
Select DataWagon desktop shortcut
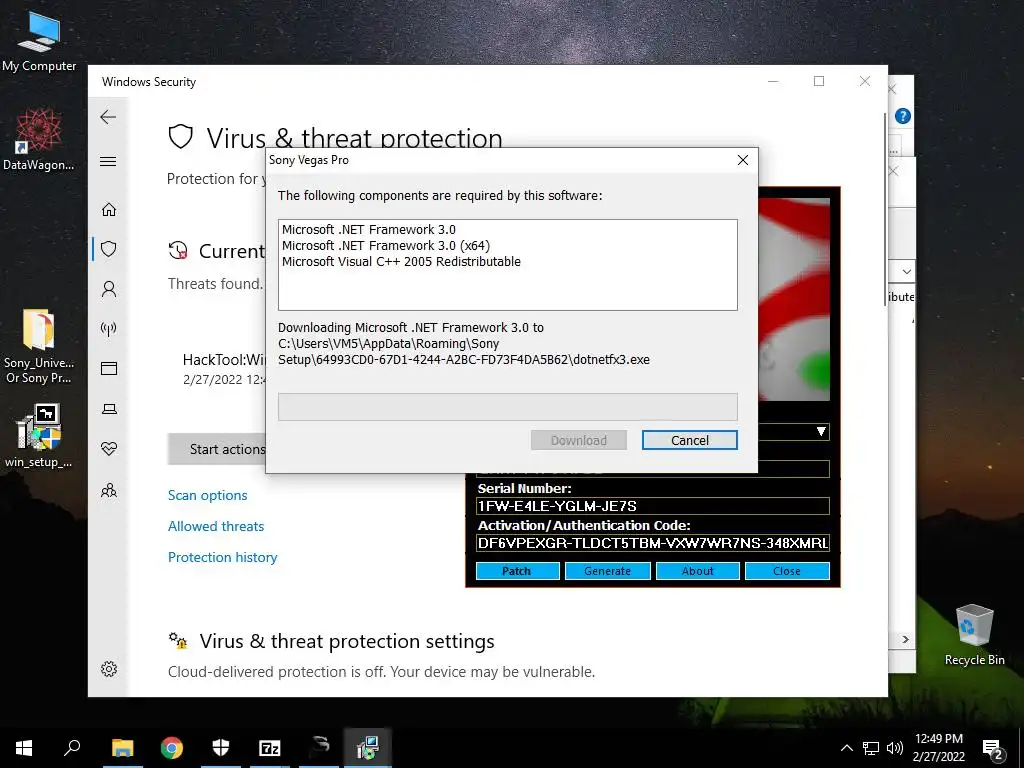click(39, 139)
